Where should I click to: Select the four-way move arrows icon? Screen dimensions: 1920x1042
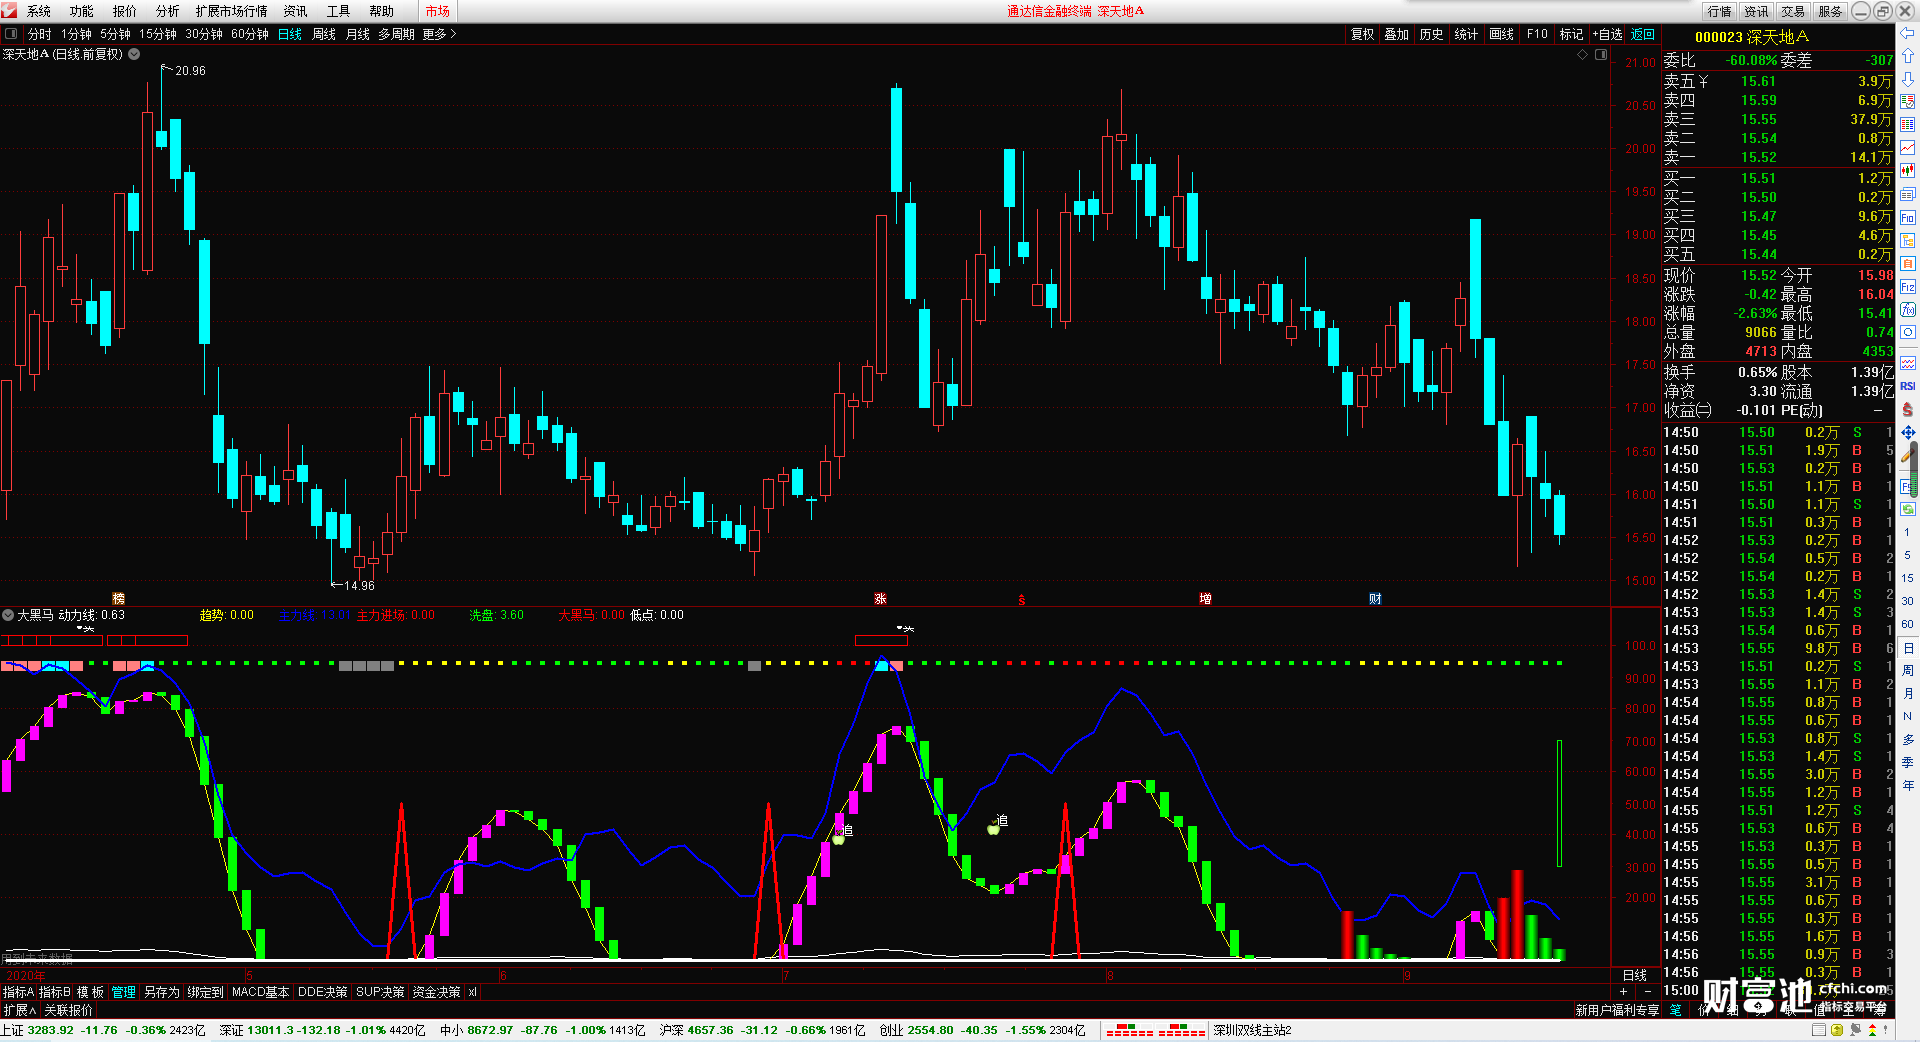tap(1908, 432)
